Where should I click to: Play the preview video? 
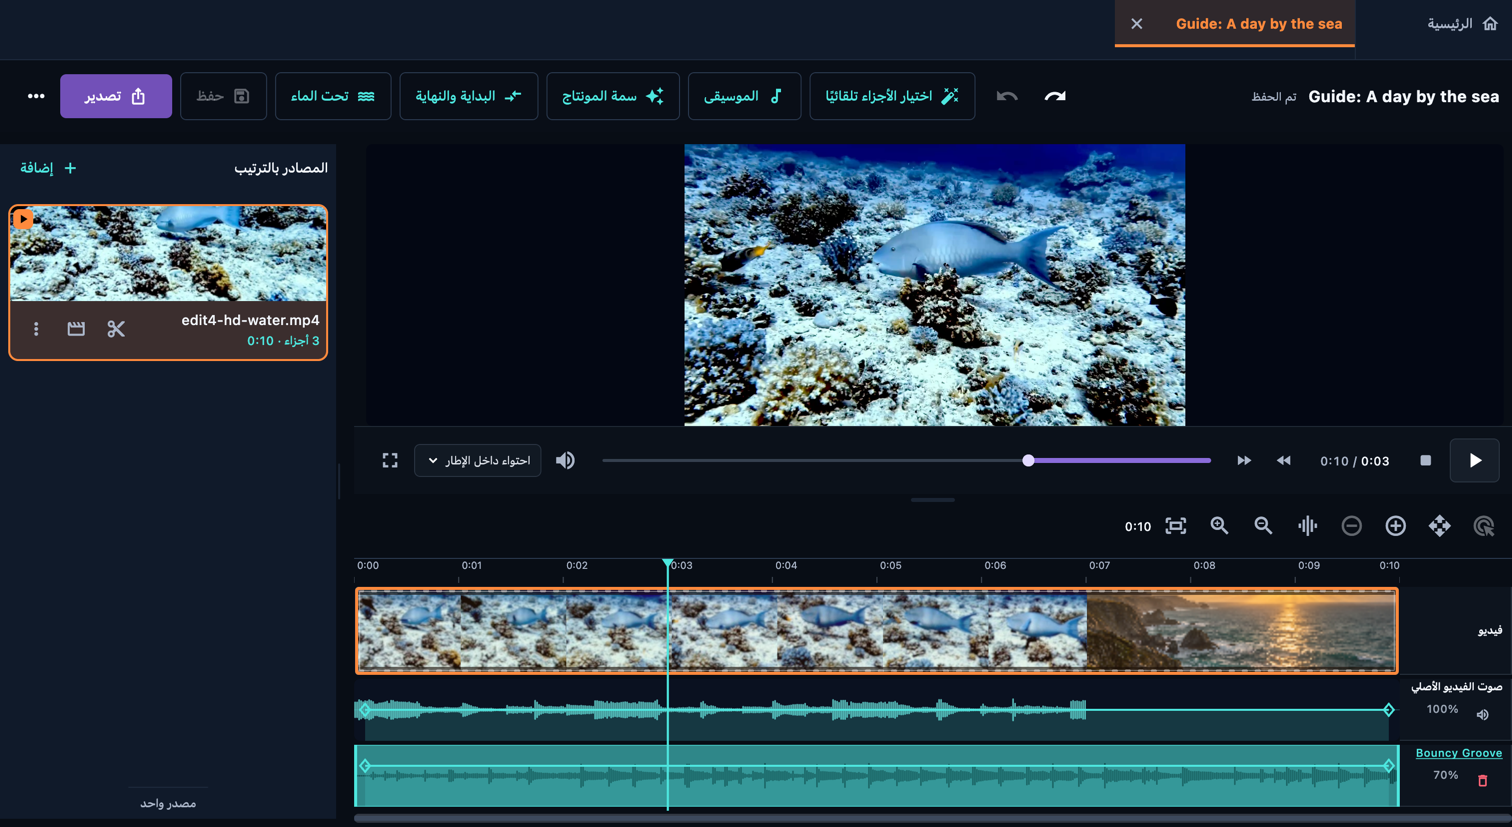[1475, 460]
